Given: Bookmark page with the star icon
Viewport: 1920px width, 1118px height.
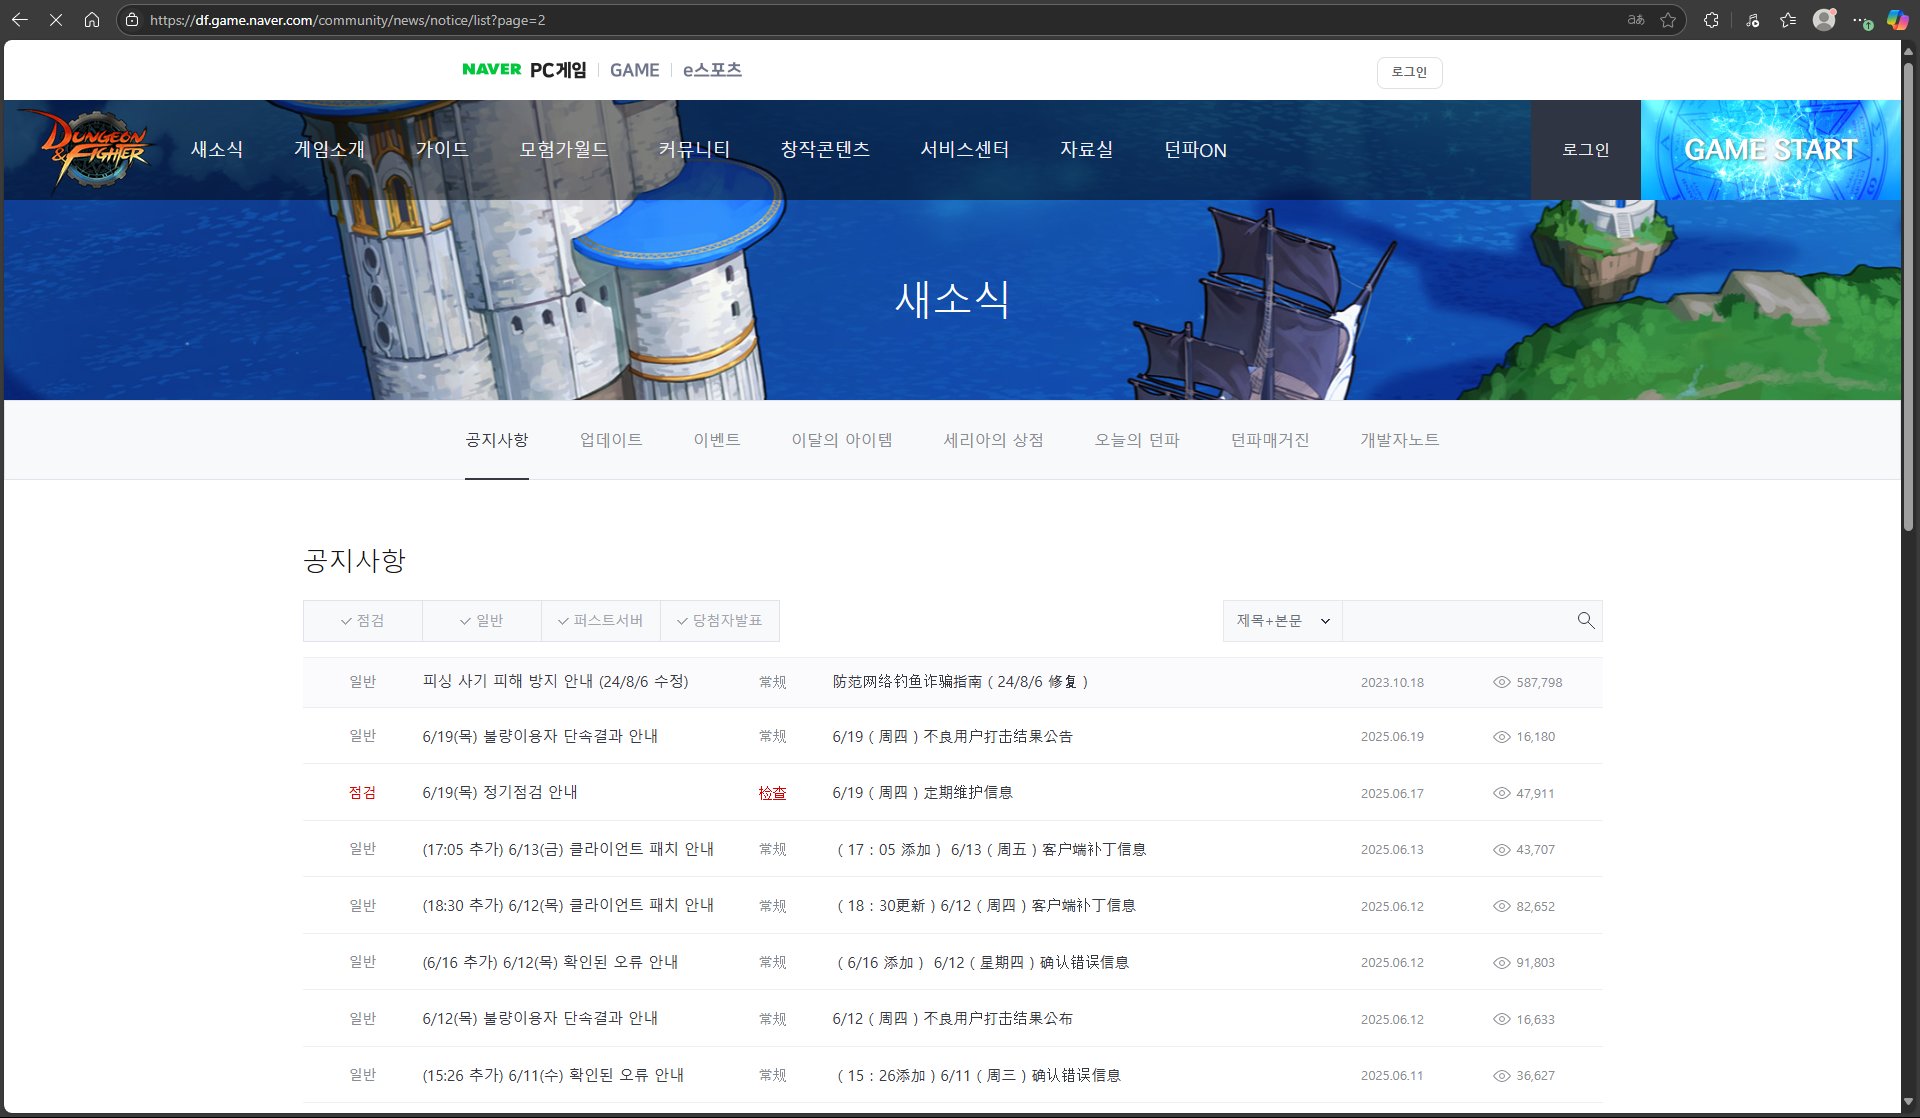Looking at the screenshot, I should (x=1668, y=20).
